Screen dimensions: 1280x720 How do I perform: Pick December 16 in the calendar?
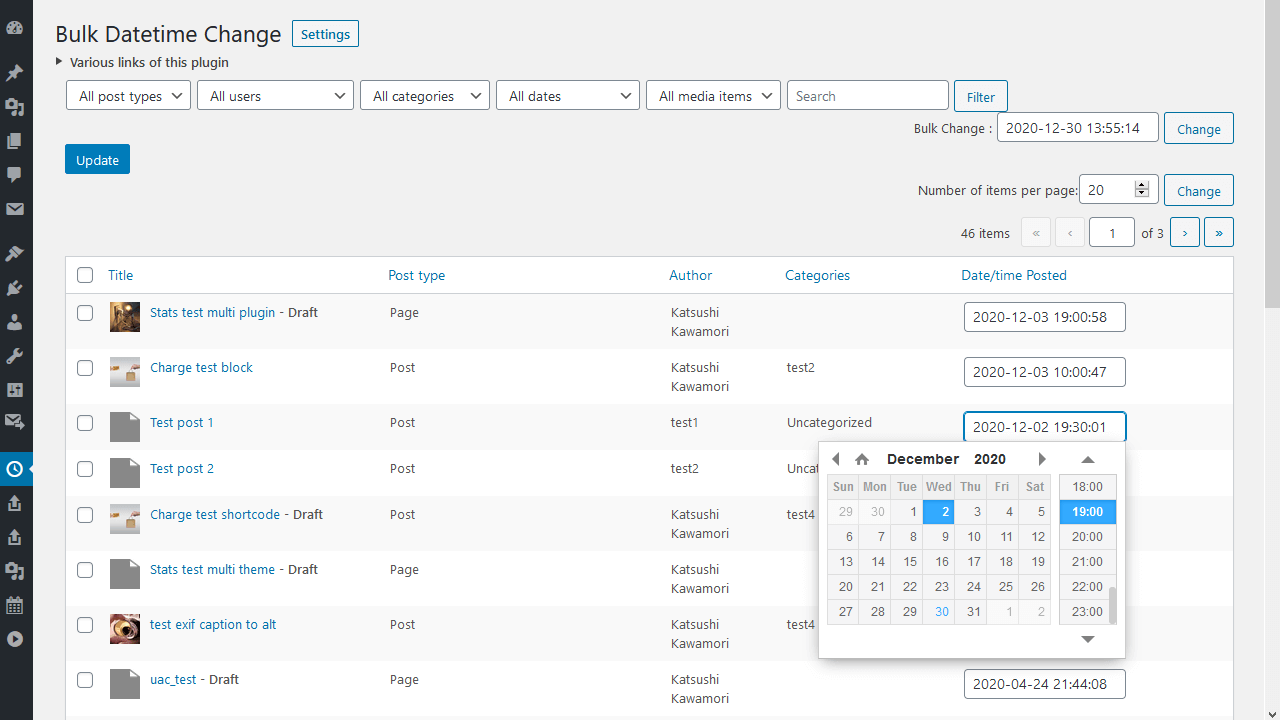[939, 562]
